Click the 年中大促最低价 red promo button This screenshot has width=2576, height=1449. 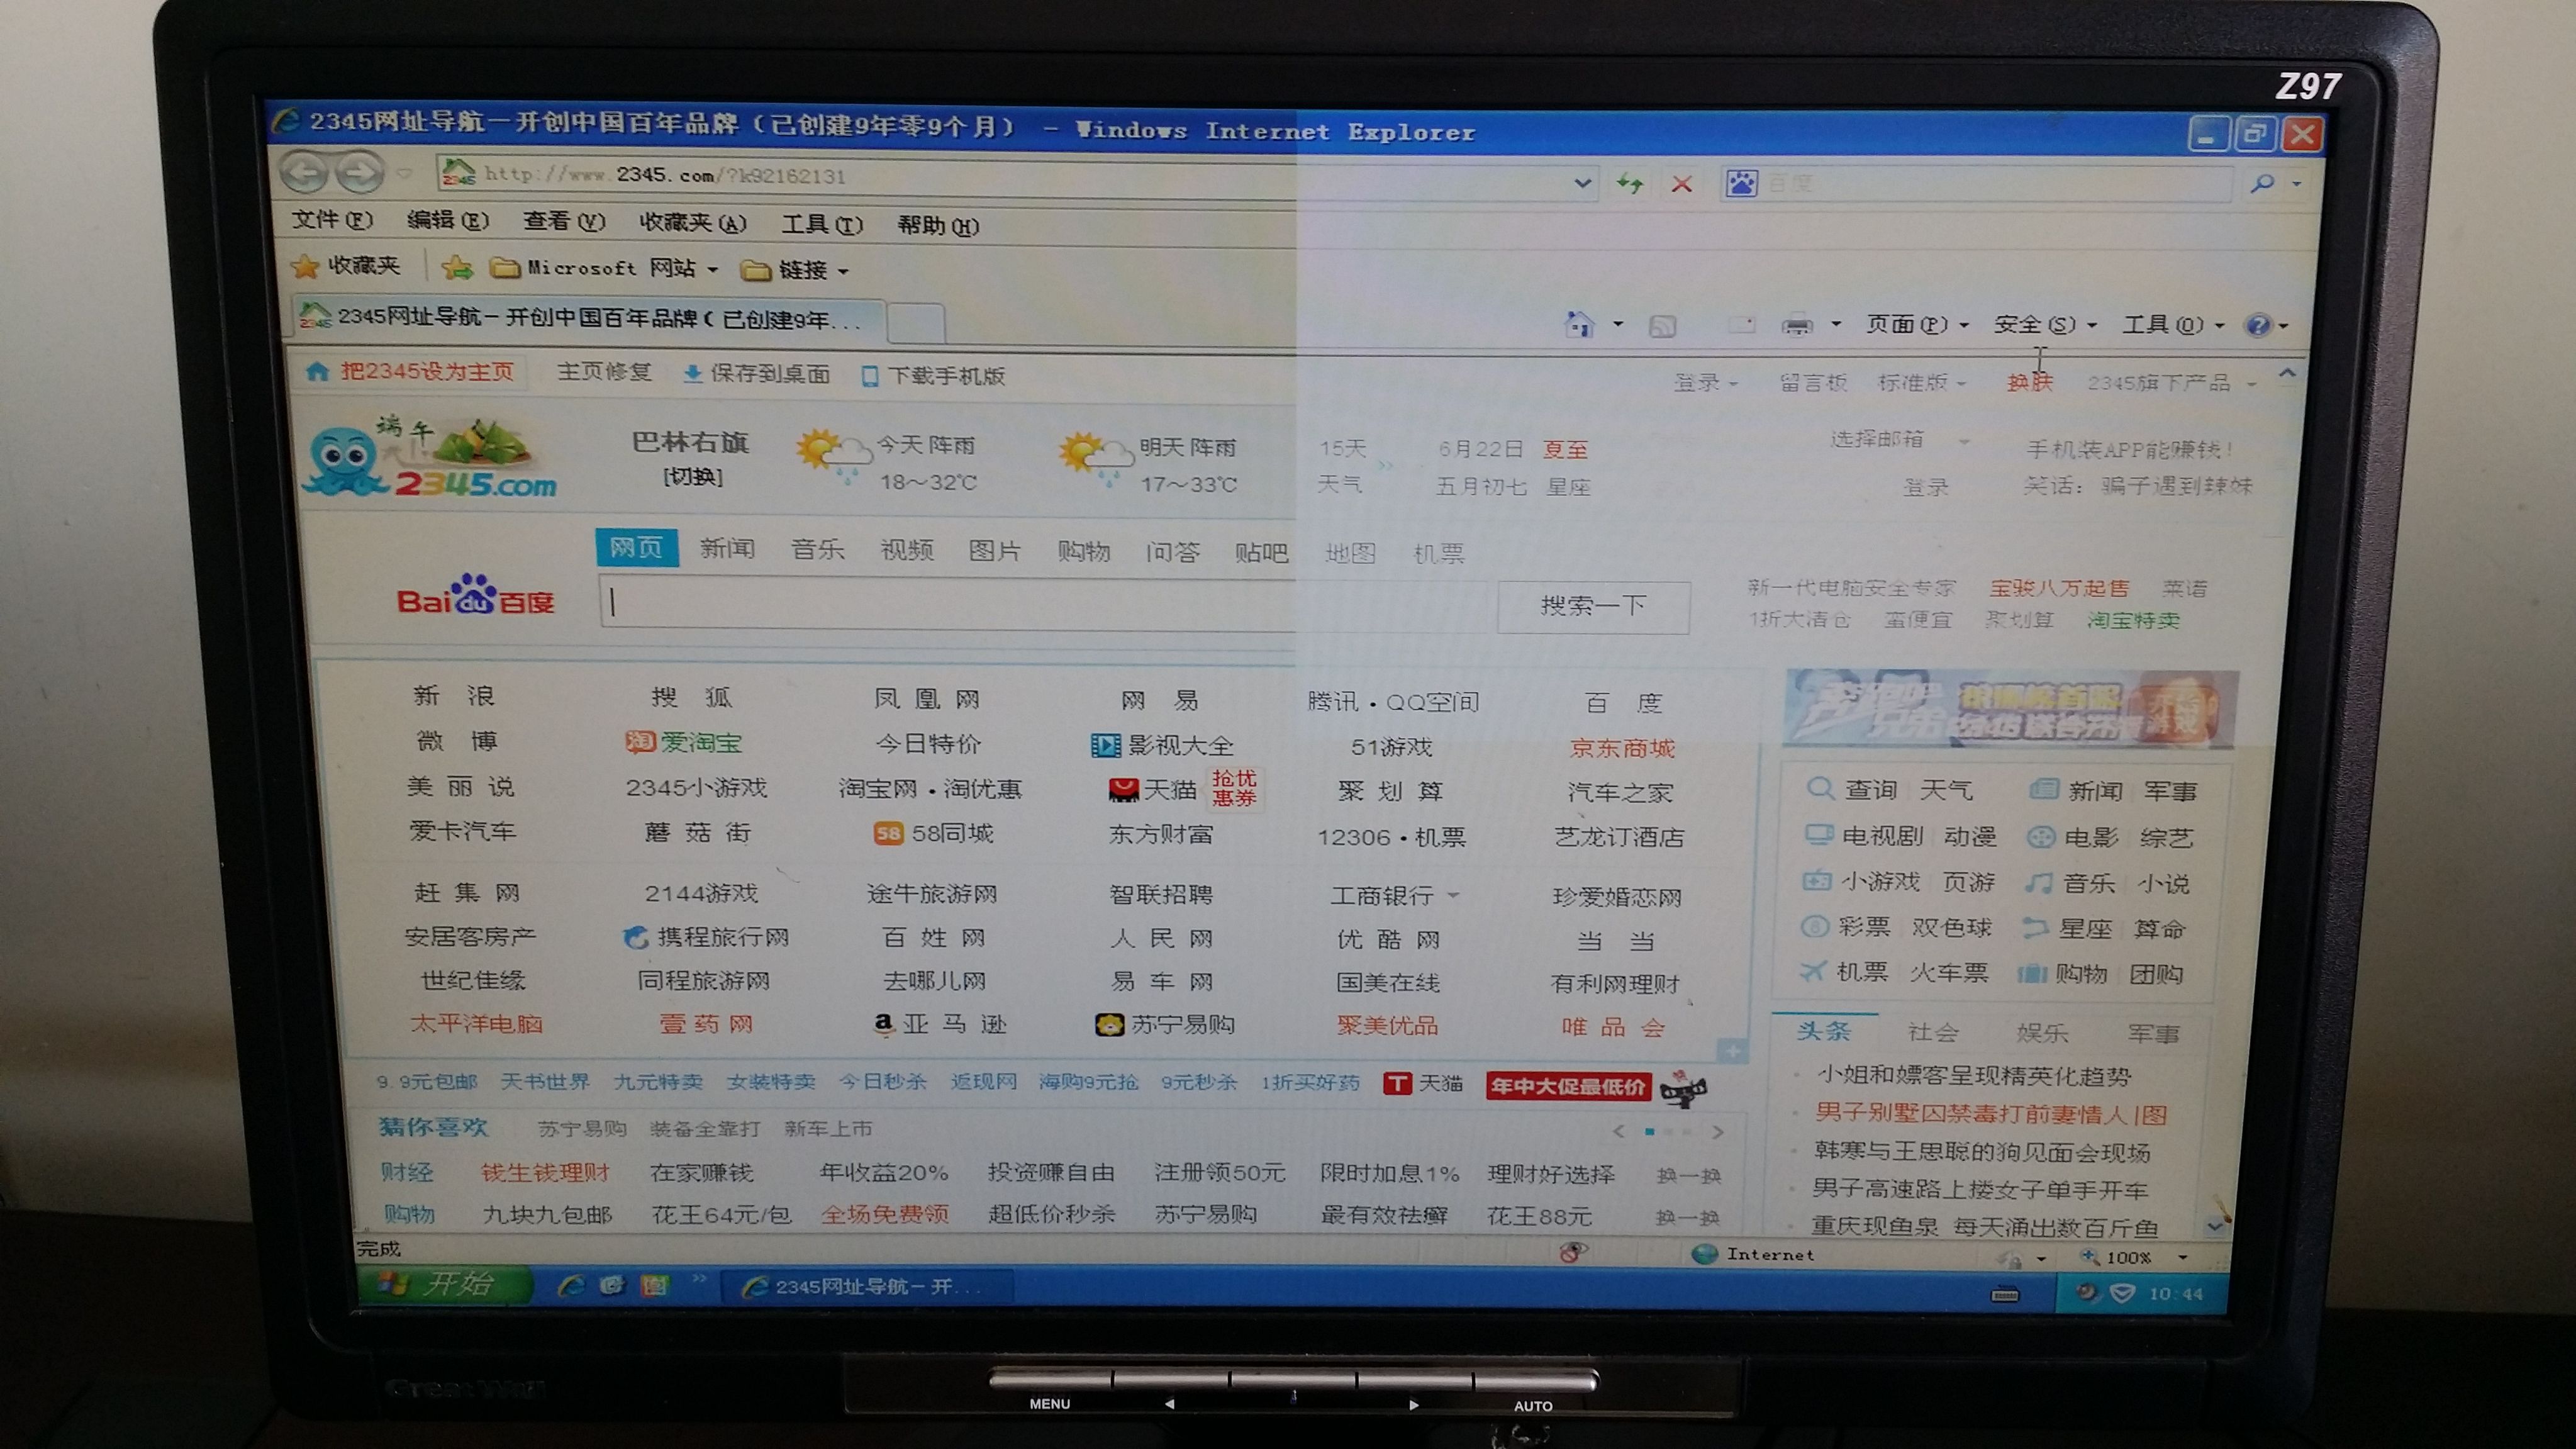point(1567,1086)
